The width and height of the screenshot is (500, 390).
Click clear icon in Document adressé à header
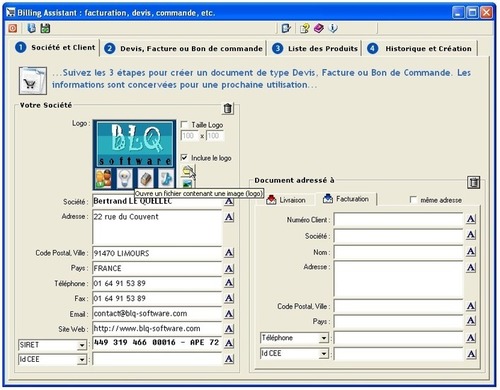474,182
